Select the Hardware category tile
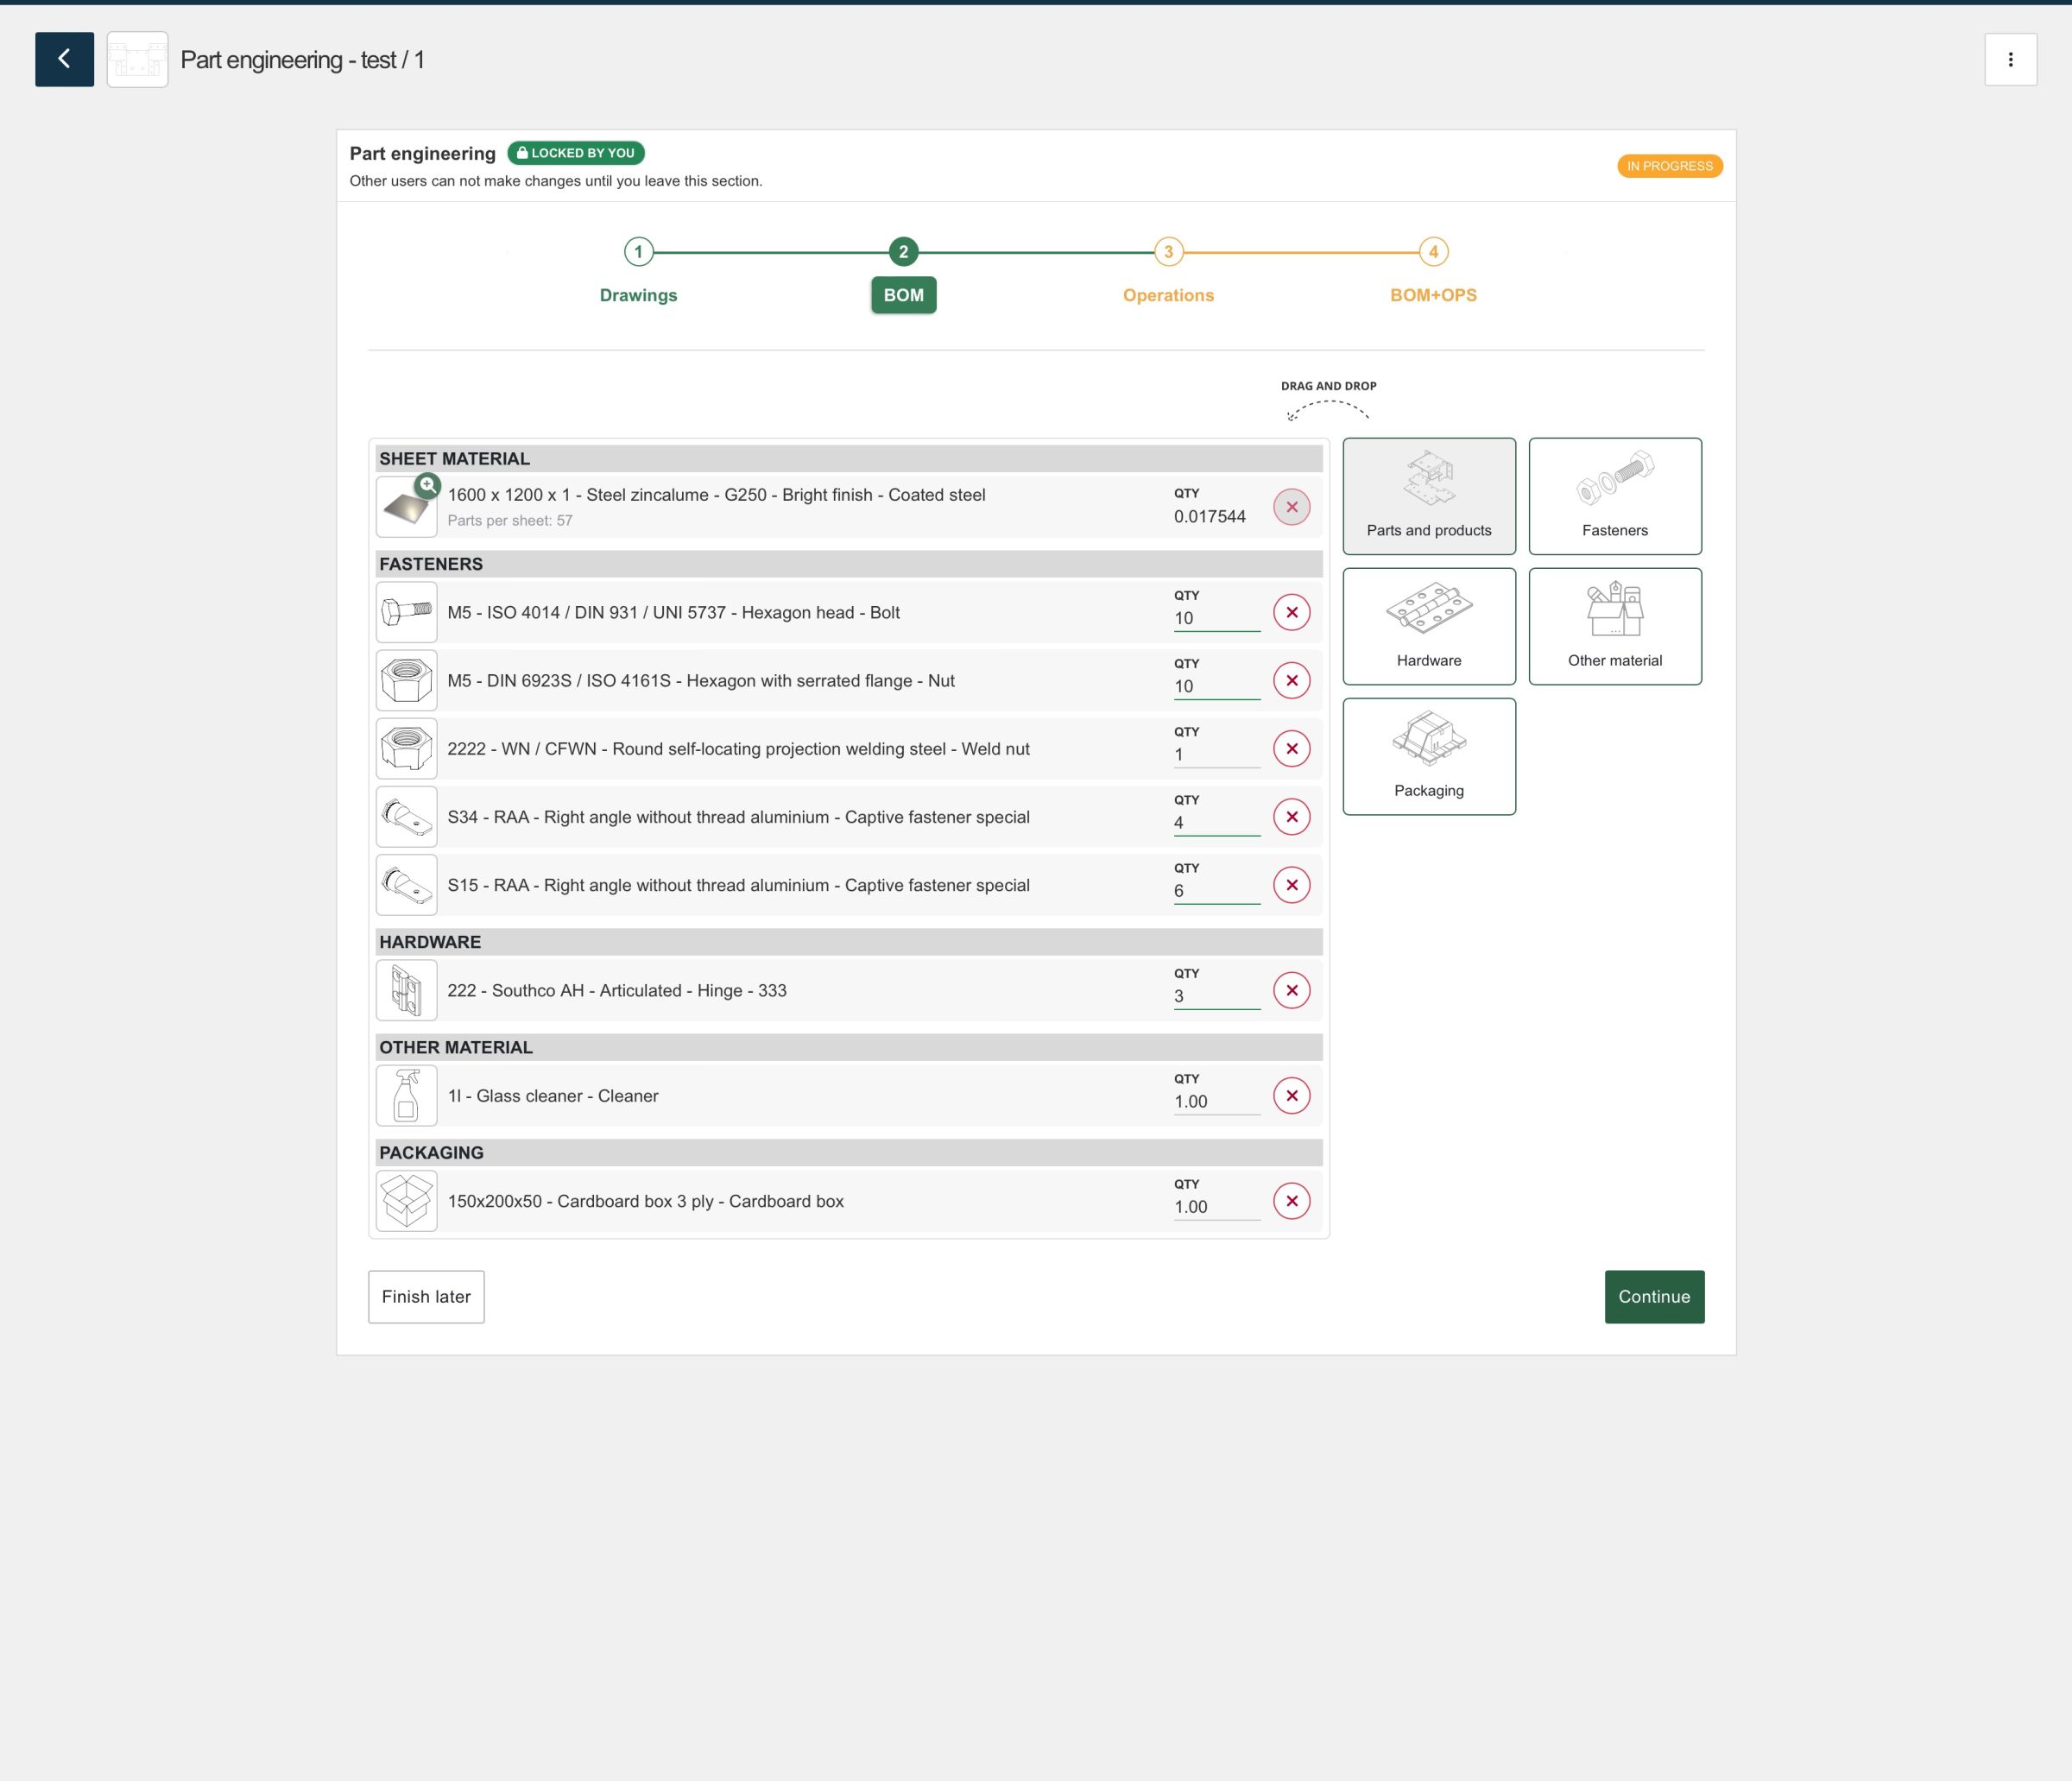The width and height of the screenshot is (2072, 1781). 1428,626
